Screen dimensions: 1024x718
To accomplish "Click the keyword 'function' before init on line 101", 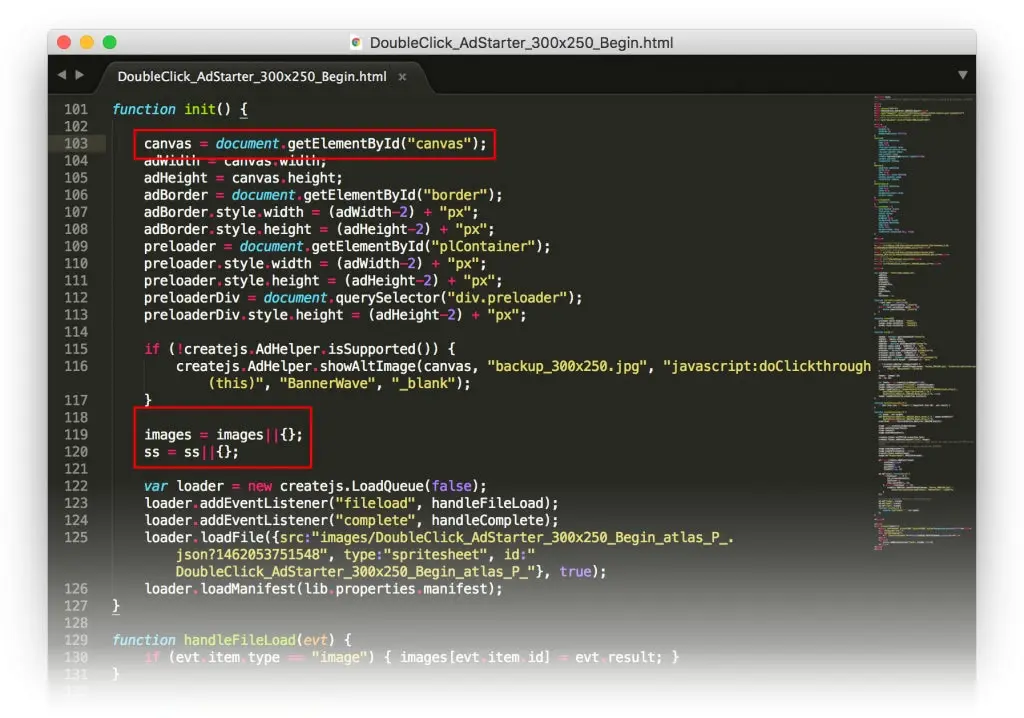I will point(143,109).
